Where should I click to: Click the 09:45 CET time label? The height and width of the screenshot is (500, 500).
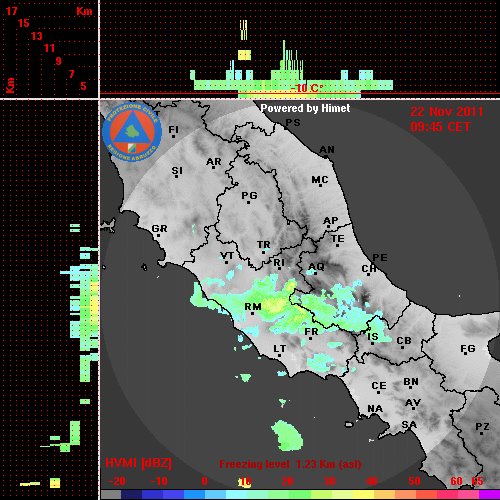tap(440, 127)
